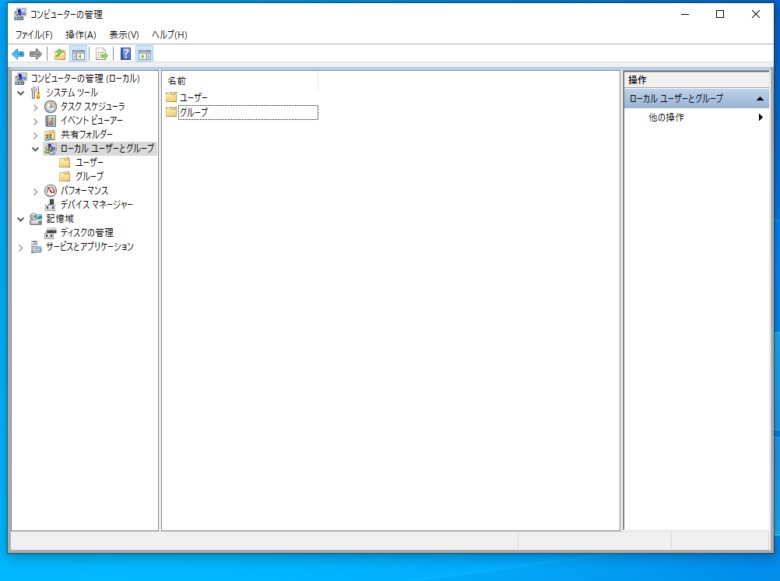Open the 他の操作 submenu arrow
This screenshot has height=581, width=780.
761,117
